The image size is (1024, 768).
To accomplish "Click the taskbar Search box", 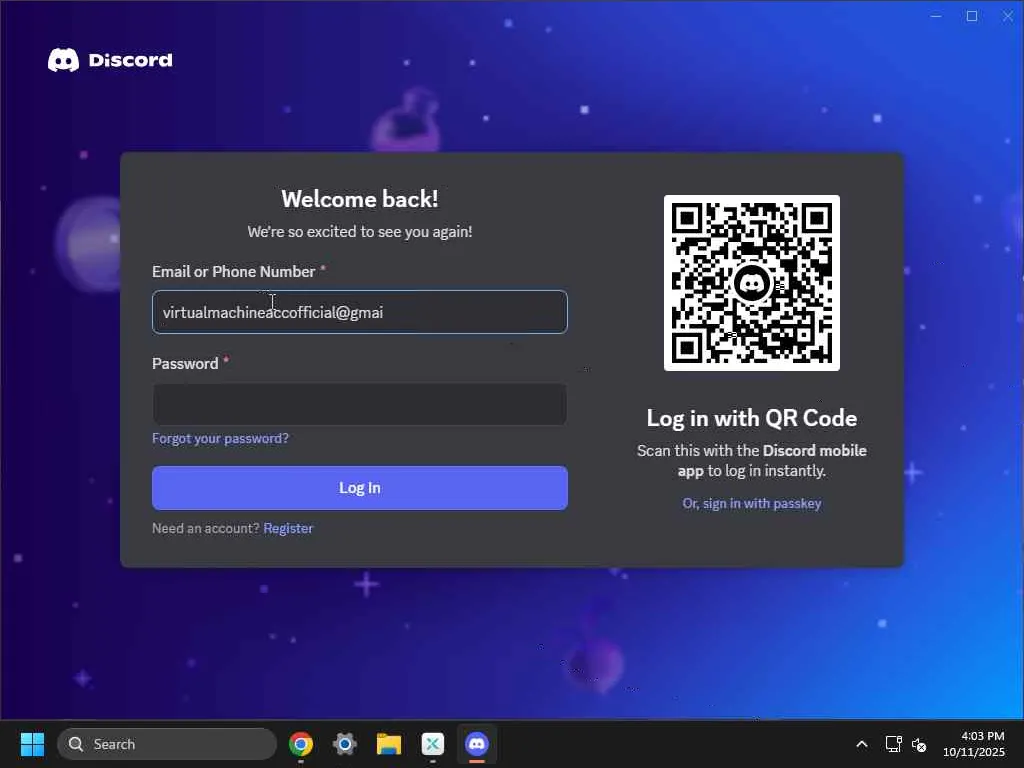I will click(x=167, y=744).
